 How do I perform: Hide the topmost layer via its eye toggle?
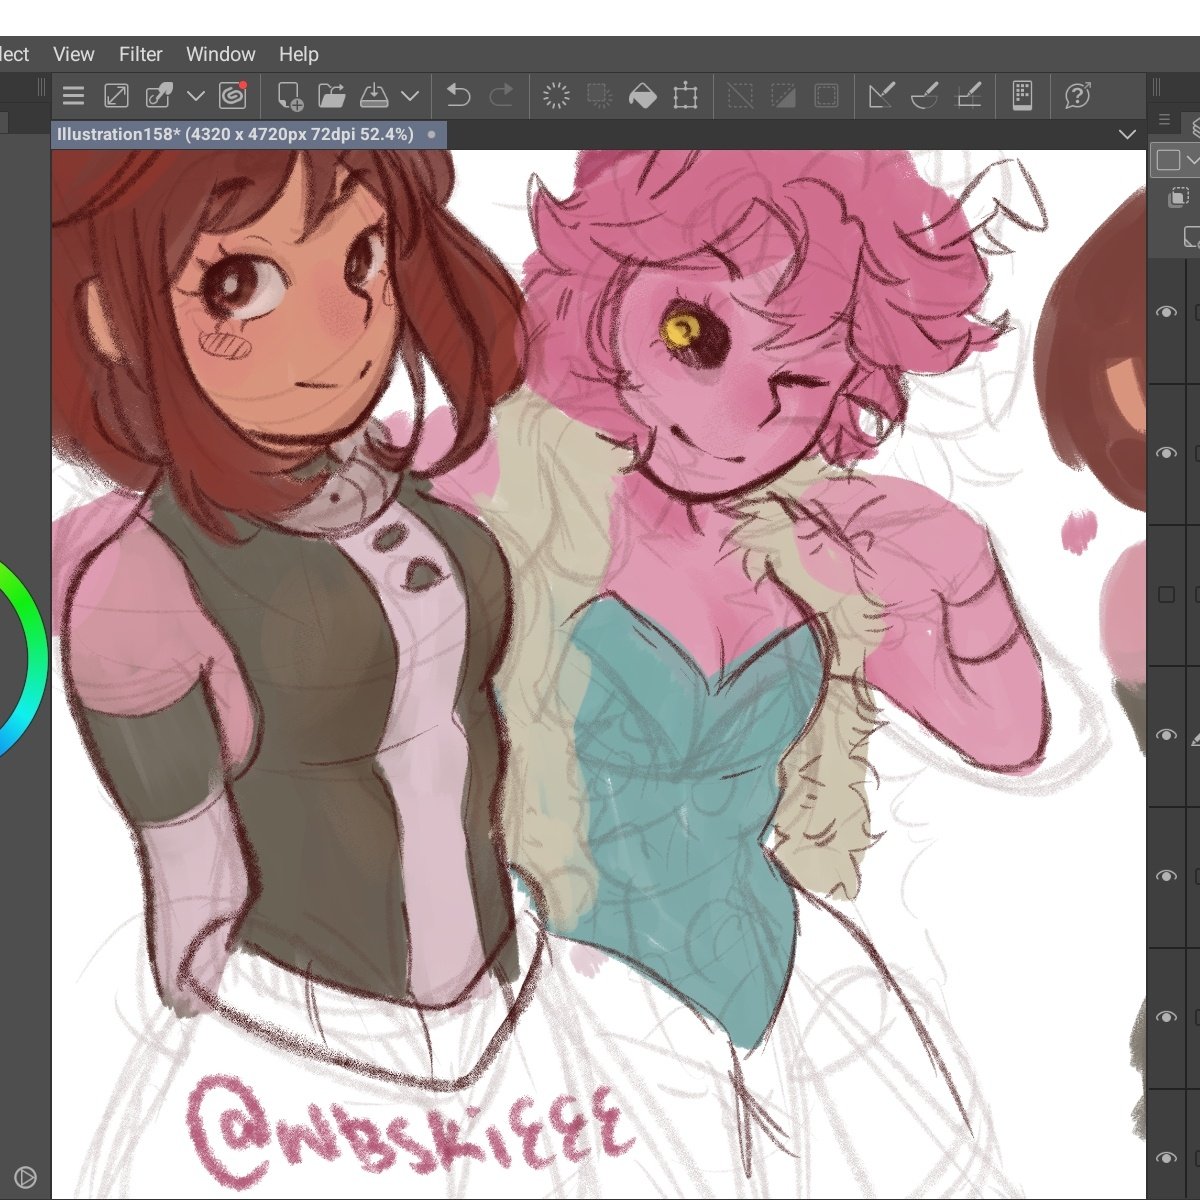click(x=1166, y=312)
